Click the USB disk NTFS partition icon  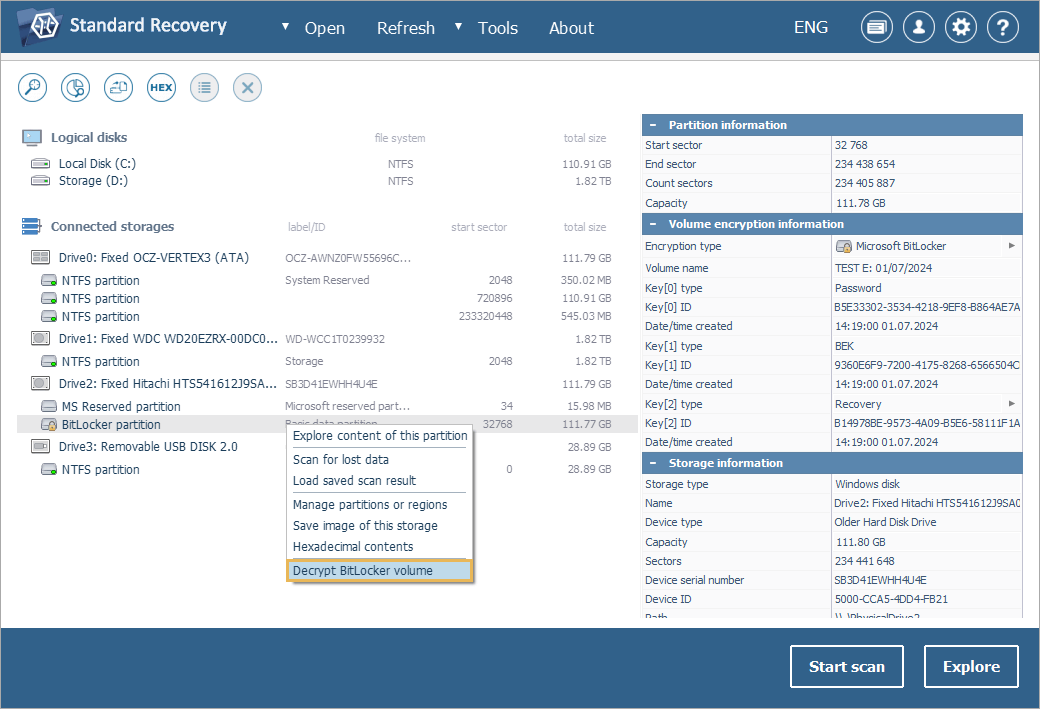(x=49, y=470)
